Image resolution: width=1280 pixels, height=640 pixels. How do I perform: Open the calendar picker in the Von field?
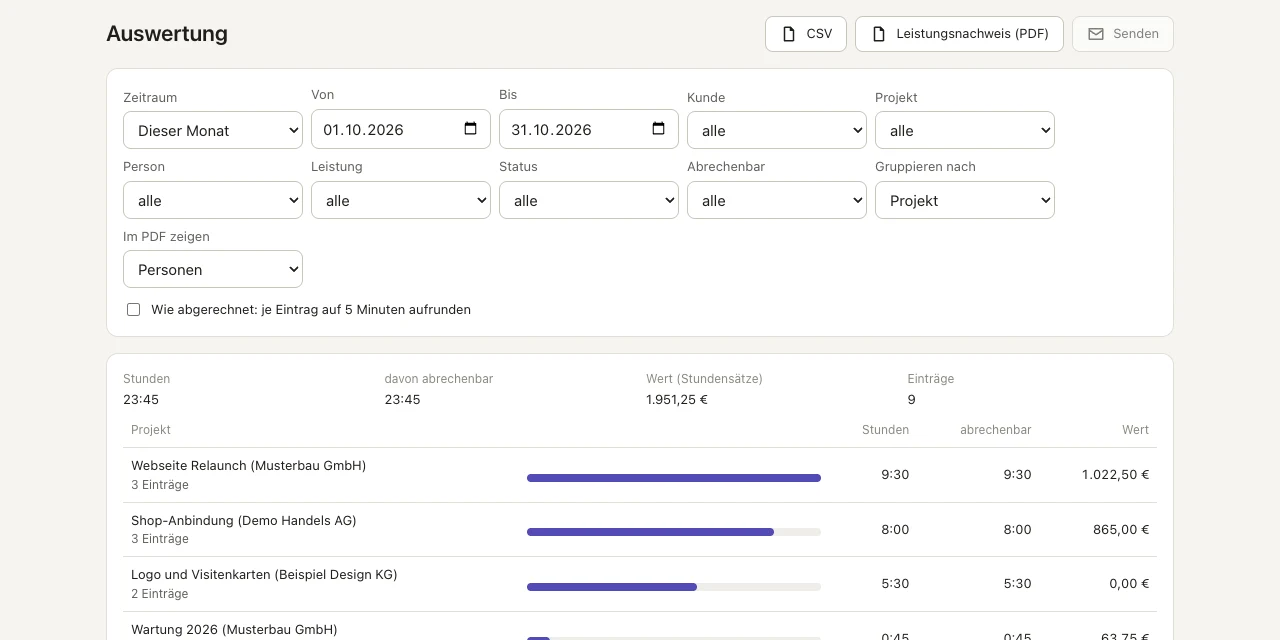pos(471,129)
